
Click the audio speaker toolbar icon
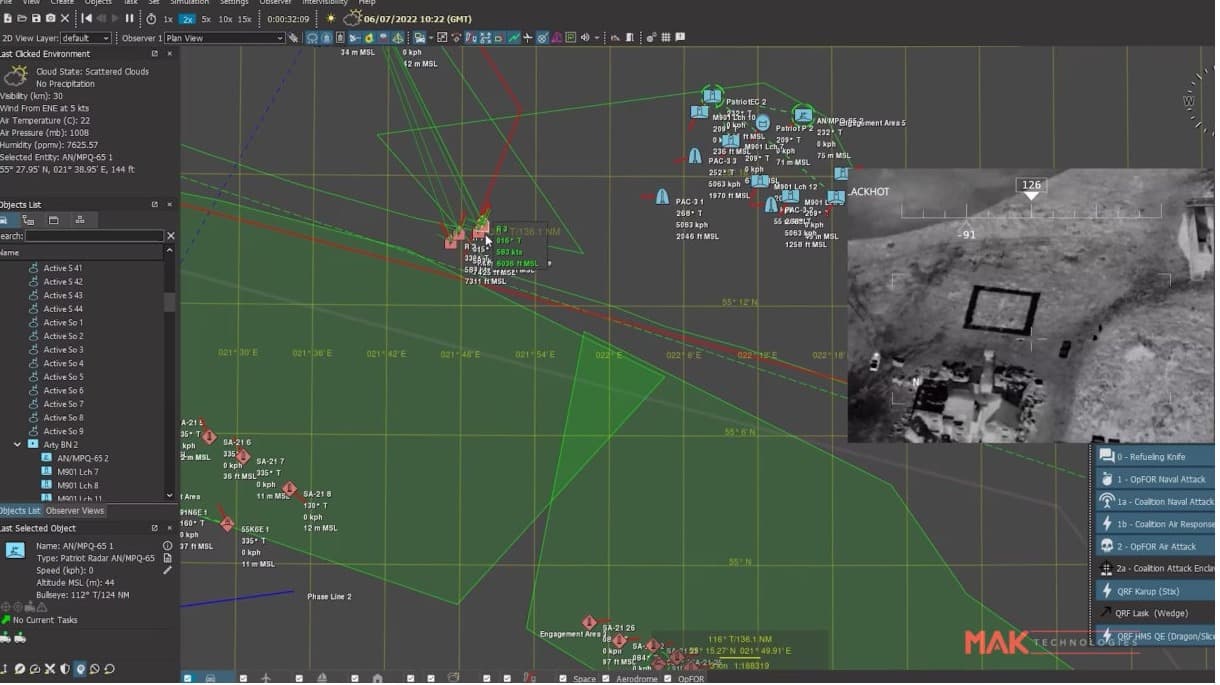(583, 38)
